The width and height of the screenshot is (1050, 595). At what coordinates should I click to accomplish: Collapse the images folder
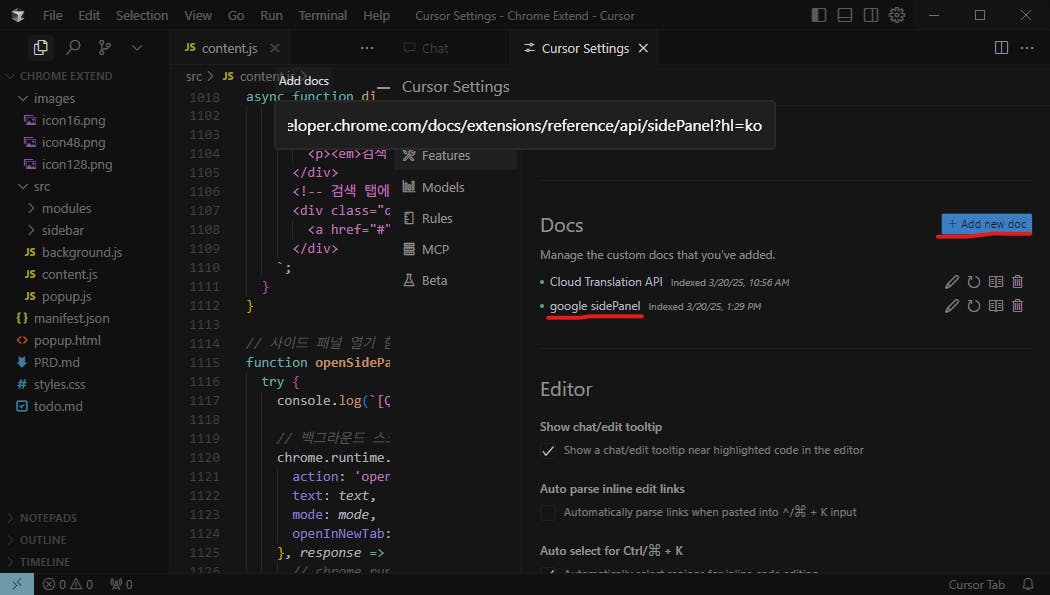pos(54,98)
